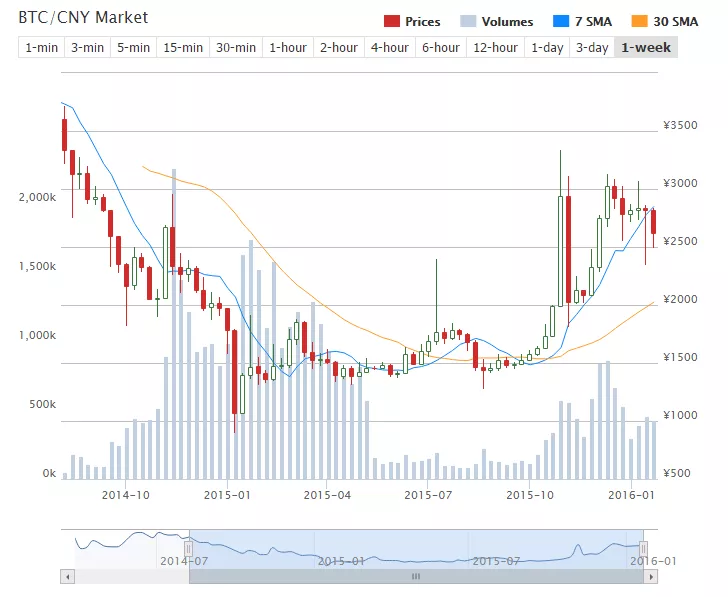Image resolution: width=728 pixels, height=597 pixels.
Task: Click the horizontal scrollbar thumb grip
Action: (416, 577)
